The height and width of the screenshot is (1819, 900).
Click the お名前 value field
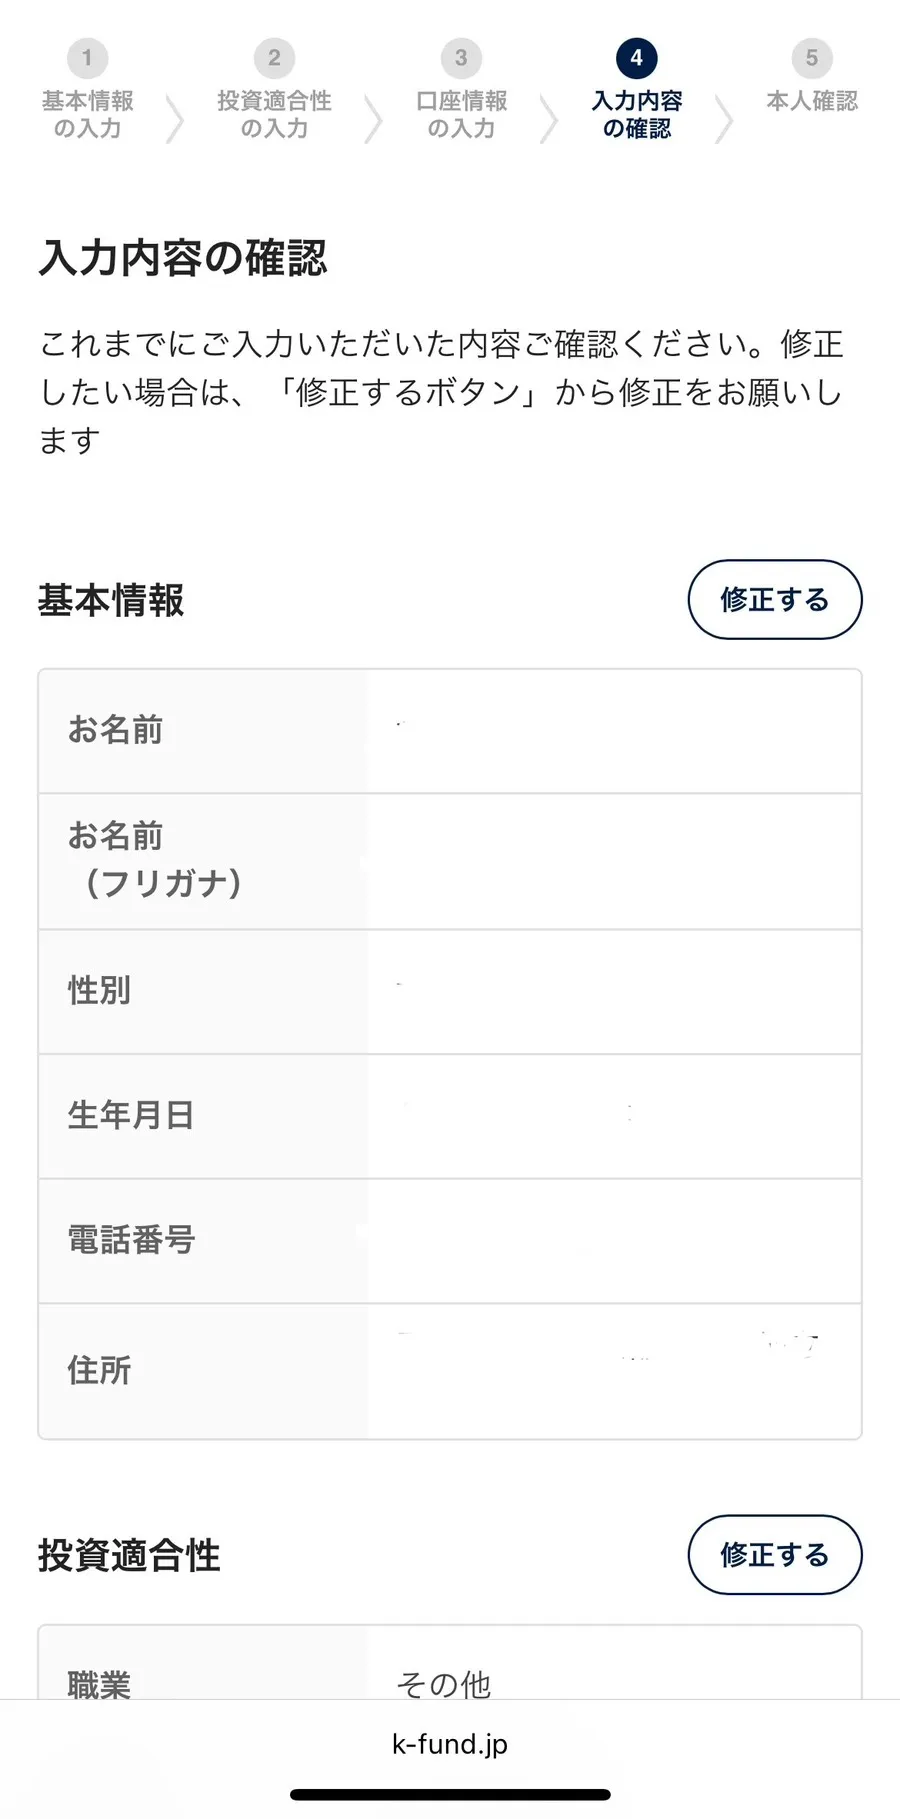tap(613, 731)
